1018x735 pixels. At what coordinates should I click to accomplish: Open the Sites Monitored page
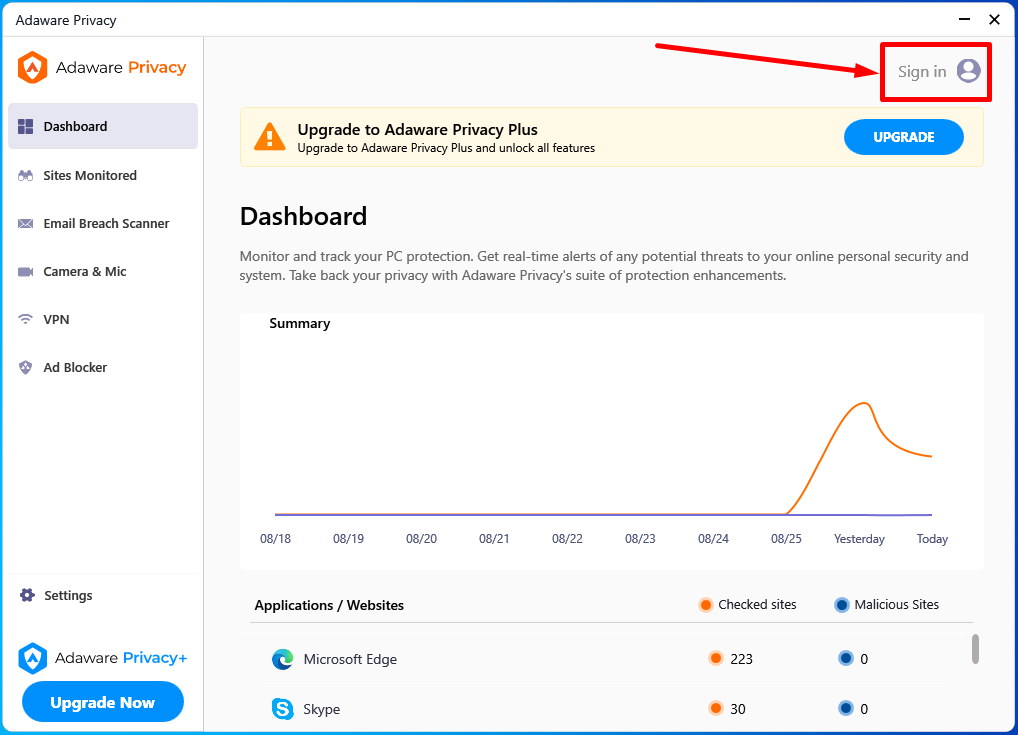pos(103,175)
